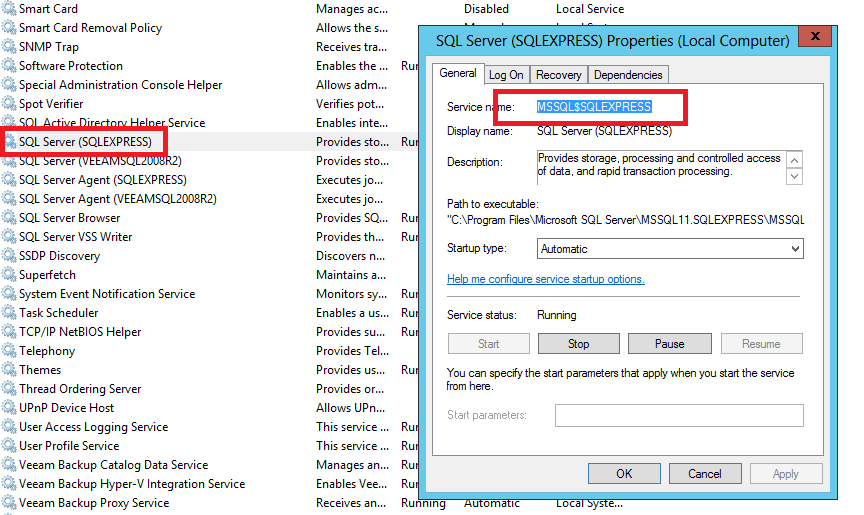Click gear icon beside Smart Card Removal Policy
Image resolution: width=864 pixels, height=515 pixels.
coord(9,28)
